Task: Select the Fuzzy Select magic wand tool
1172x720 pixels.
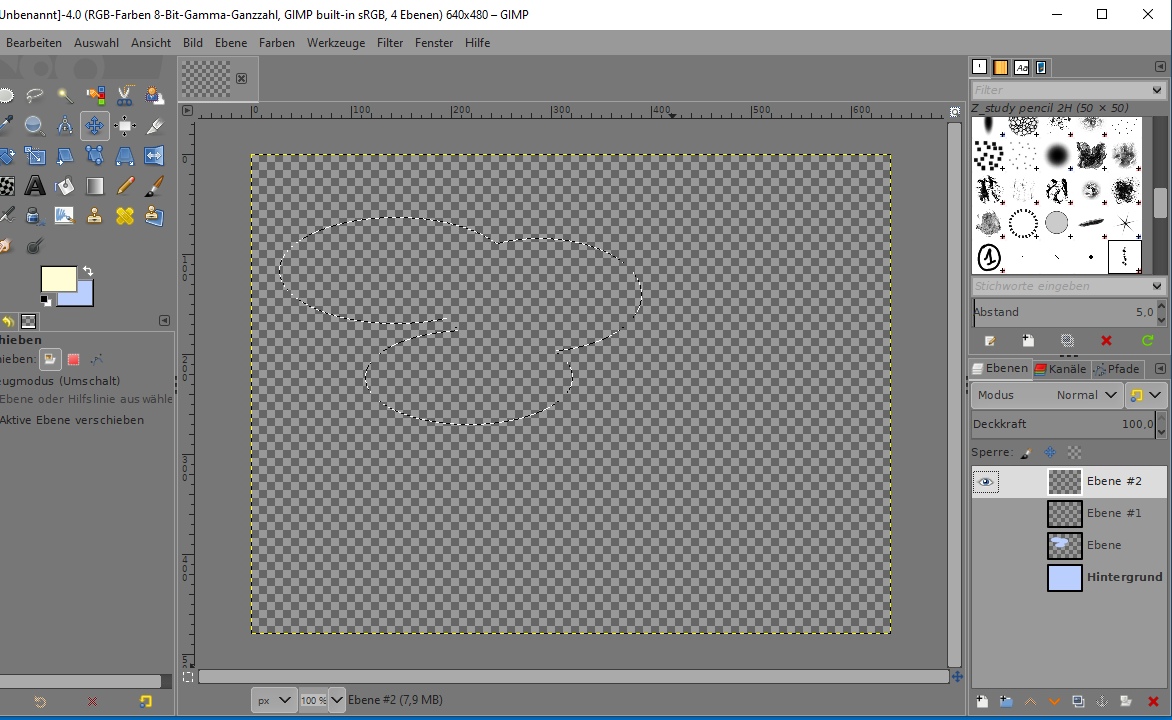Action: 65,95
